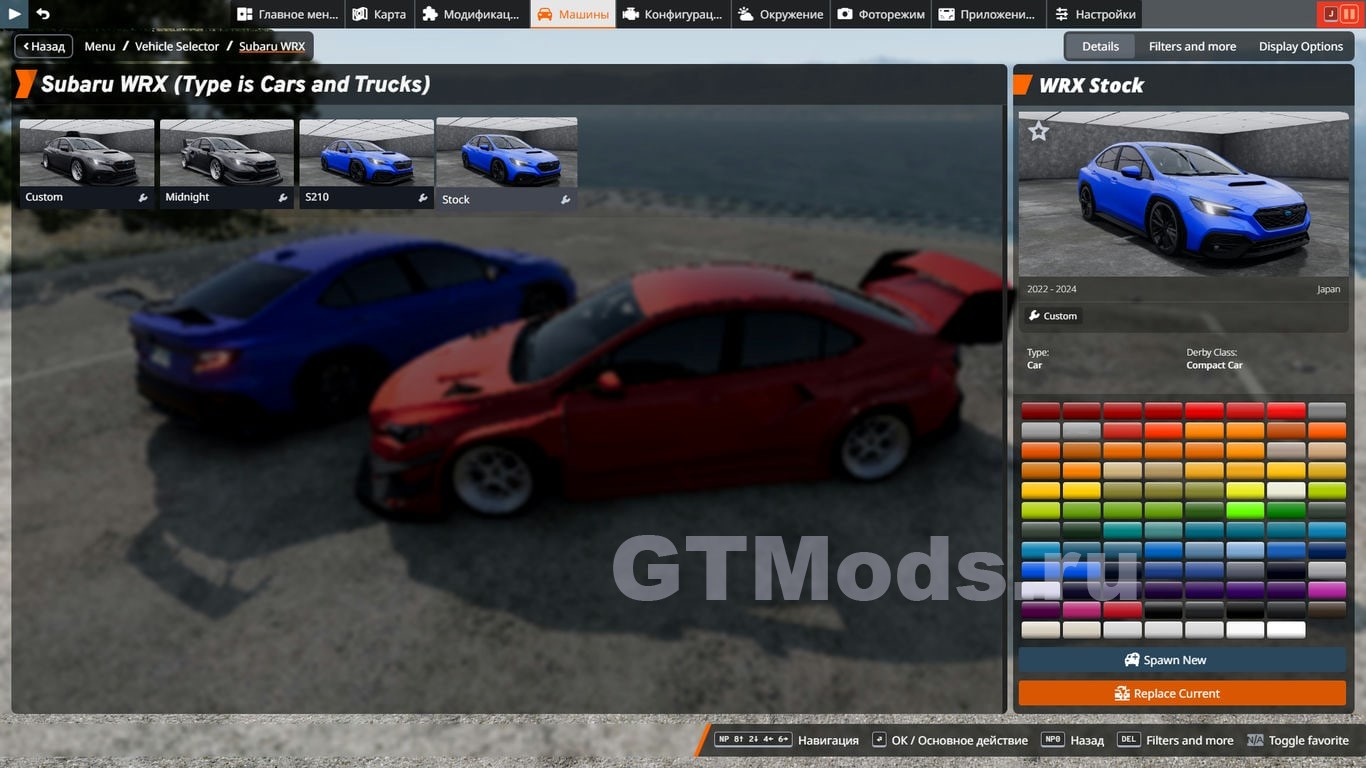Open the Окружение environment tab
This screenshot has height=768, width=1366.
point(781,14)
